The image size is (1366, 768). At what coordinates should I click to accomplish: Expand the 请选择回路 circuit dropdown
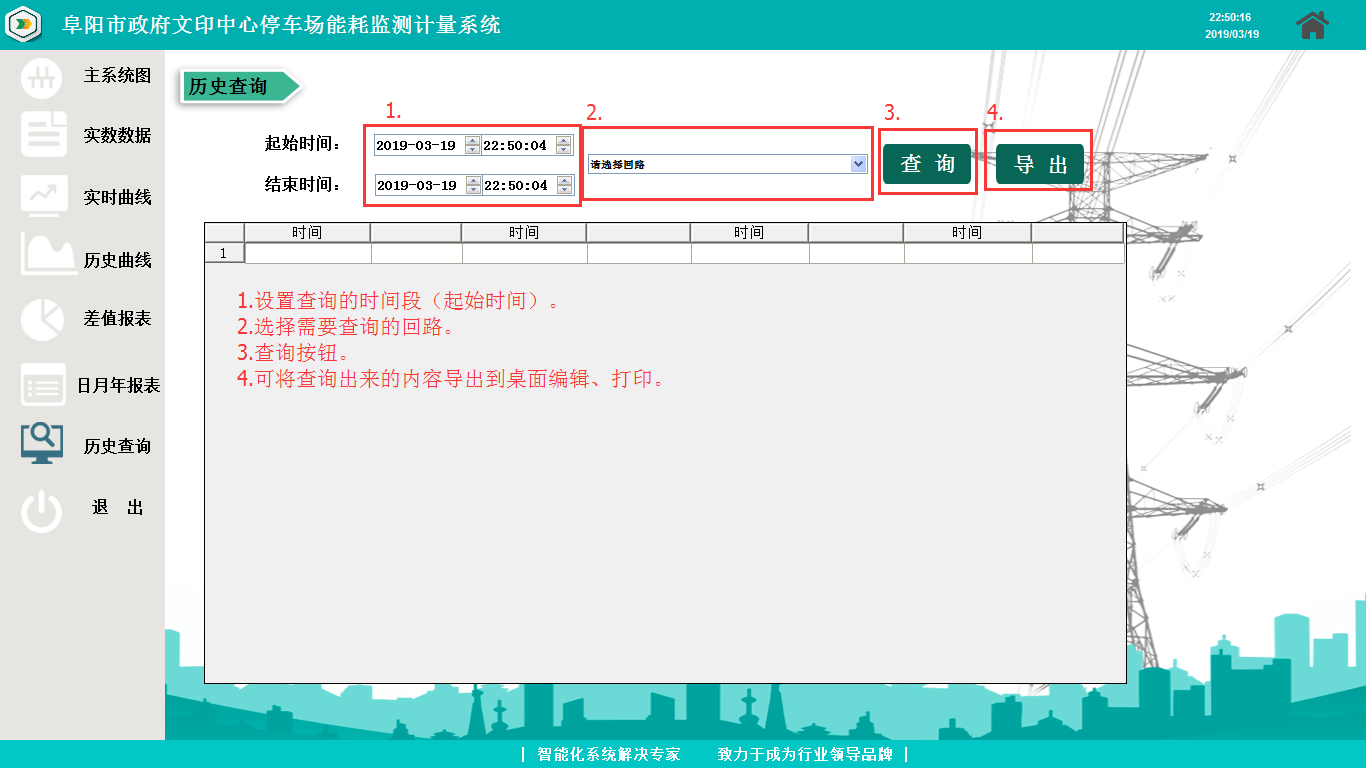click(x=857, y=164)
